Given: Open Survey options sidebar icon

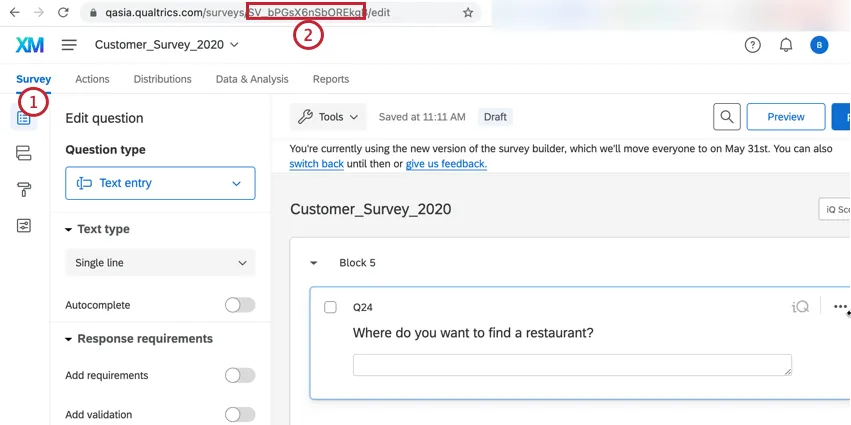Looking at the screenshot, I should click(x=24, y=226).
